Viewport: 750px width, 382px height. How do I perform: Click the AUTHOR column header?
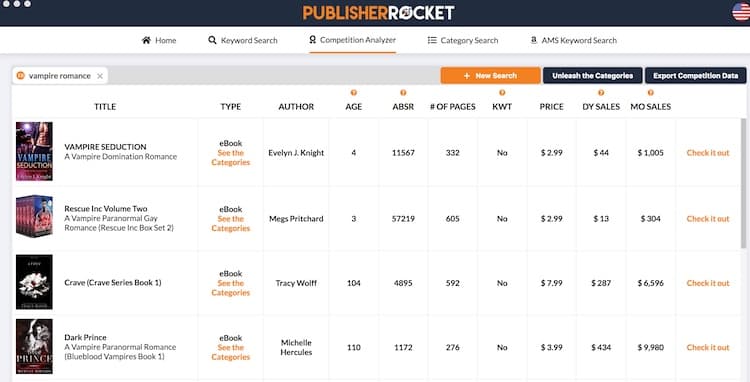[x=296, y=107]
